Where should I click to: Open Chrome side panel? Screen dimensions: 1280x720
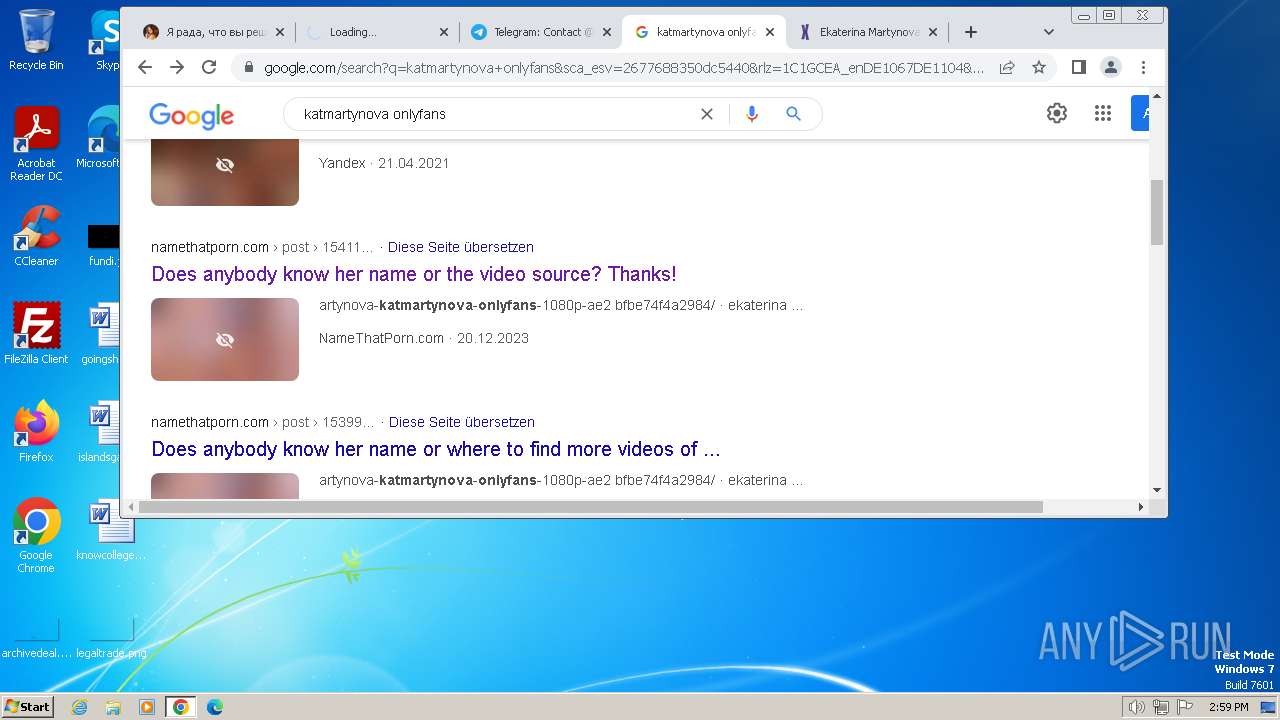(1079, 67)
